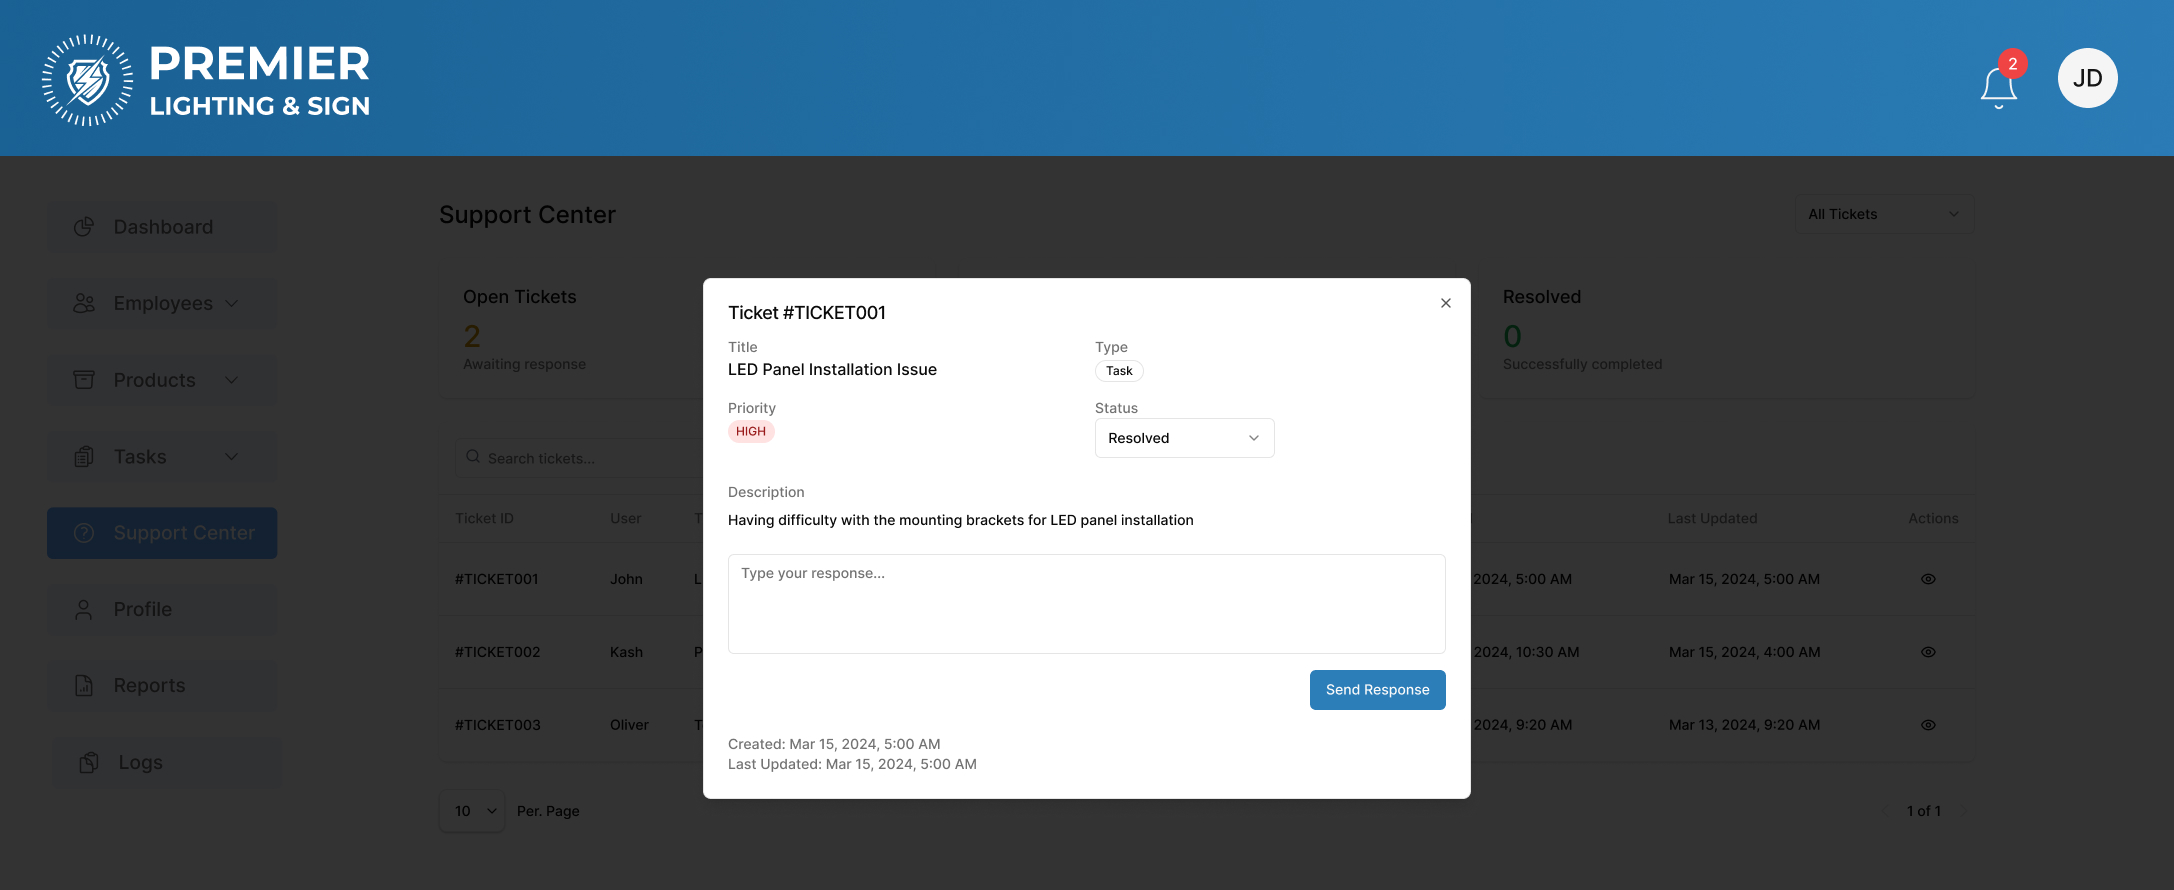Click the search magnifier icon
Image resolution: width=2174 pixels, height=890 pixels.
click(473, 457)
